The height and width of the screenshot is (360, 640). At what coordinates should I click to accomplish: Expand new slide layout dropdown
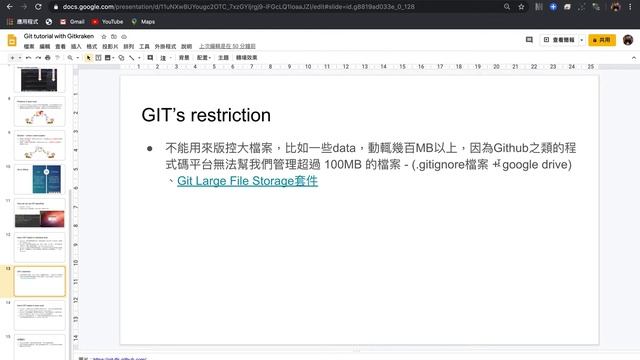(20, 58)
